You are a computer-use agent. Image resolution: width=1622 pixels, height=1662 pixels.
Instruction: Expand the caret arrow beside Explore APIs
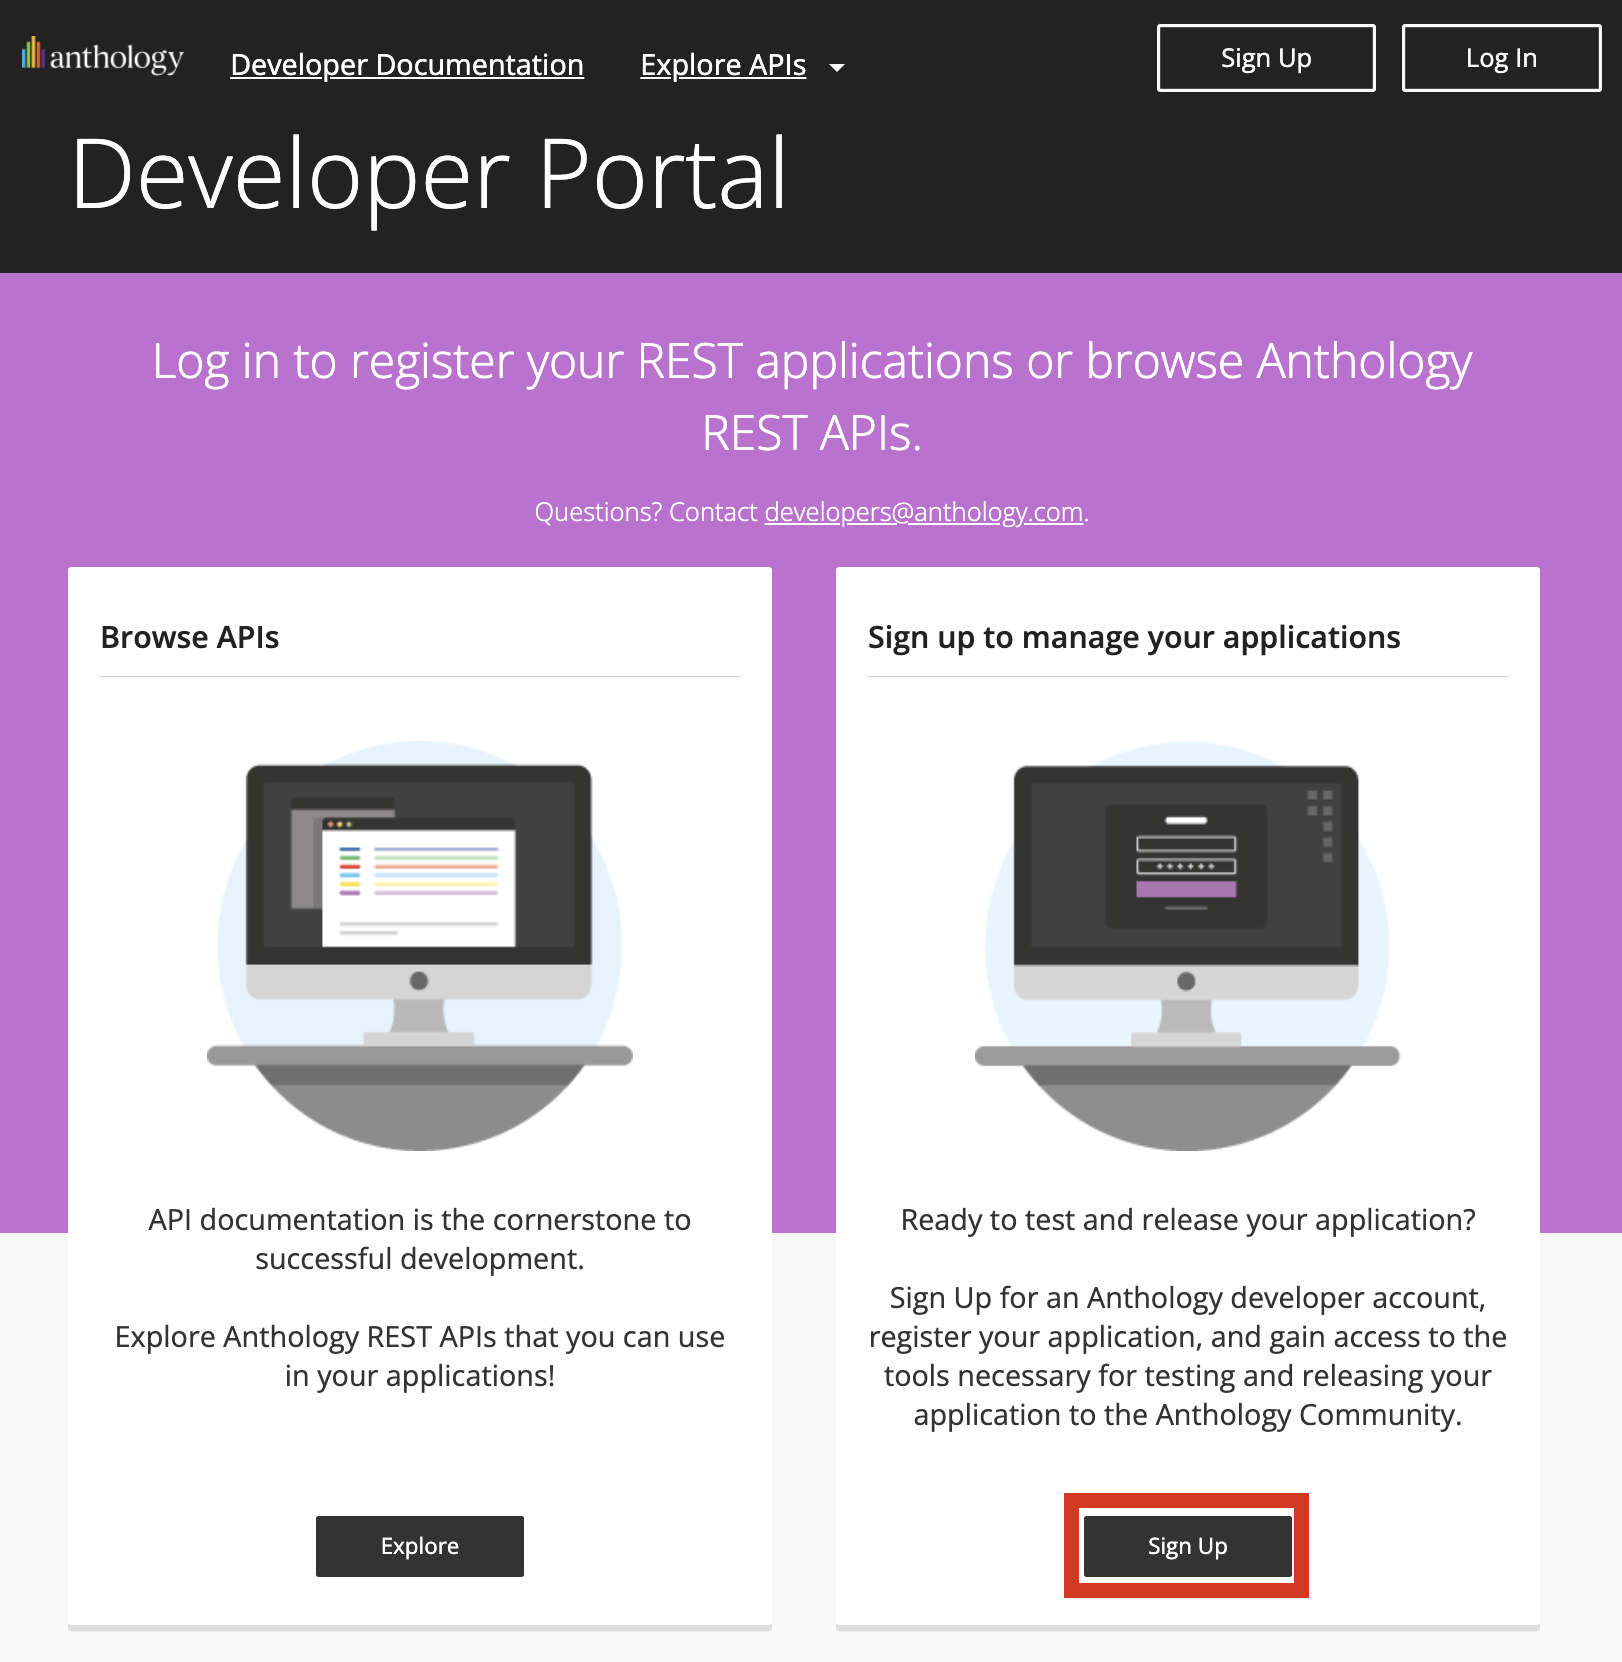(x=837, y=68)
